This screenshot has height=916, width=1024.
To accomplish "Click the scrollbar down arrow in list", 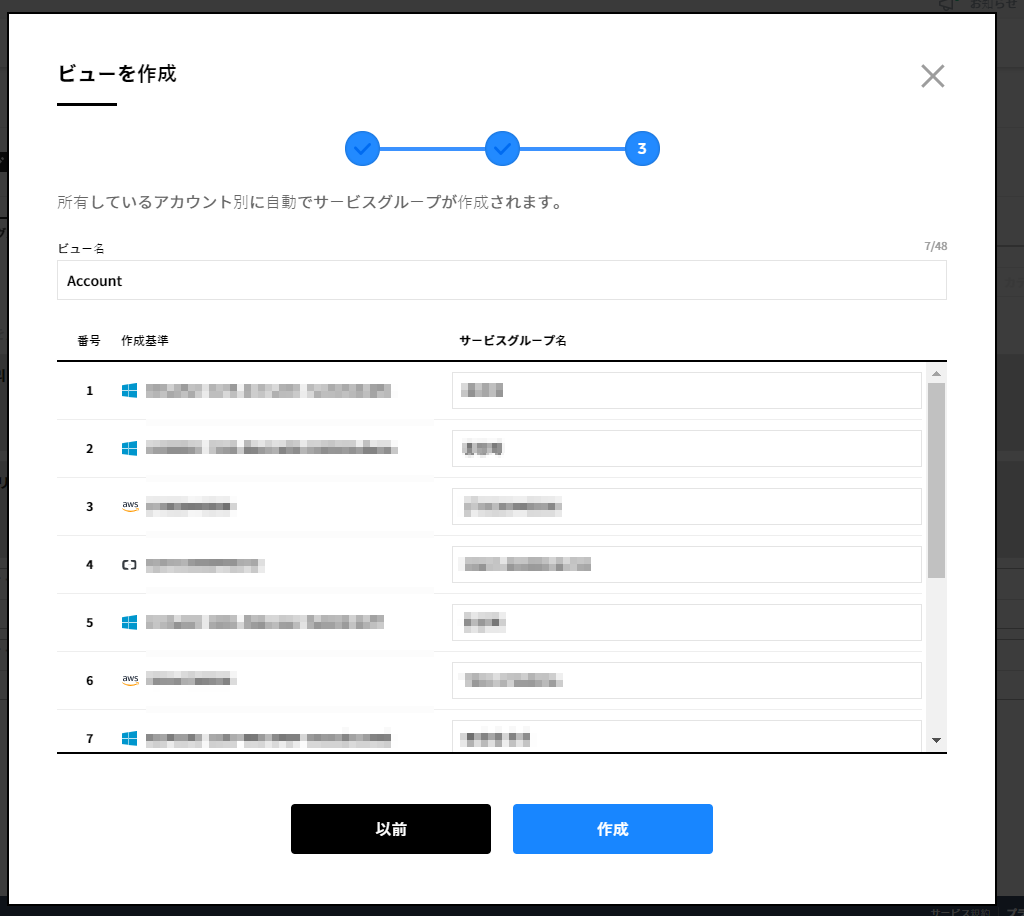I will coord(936,740).
